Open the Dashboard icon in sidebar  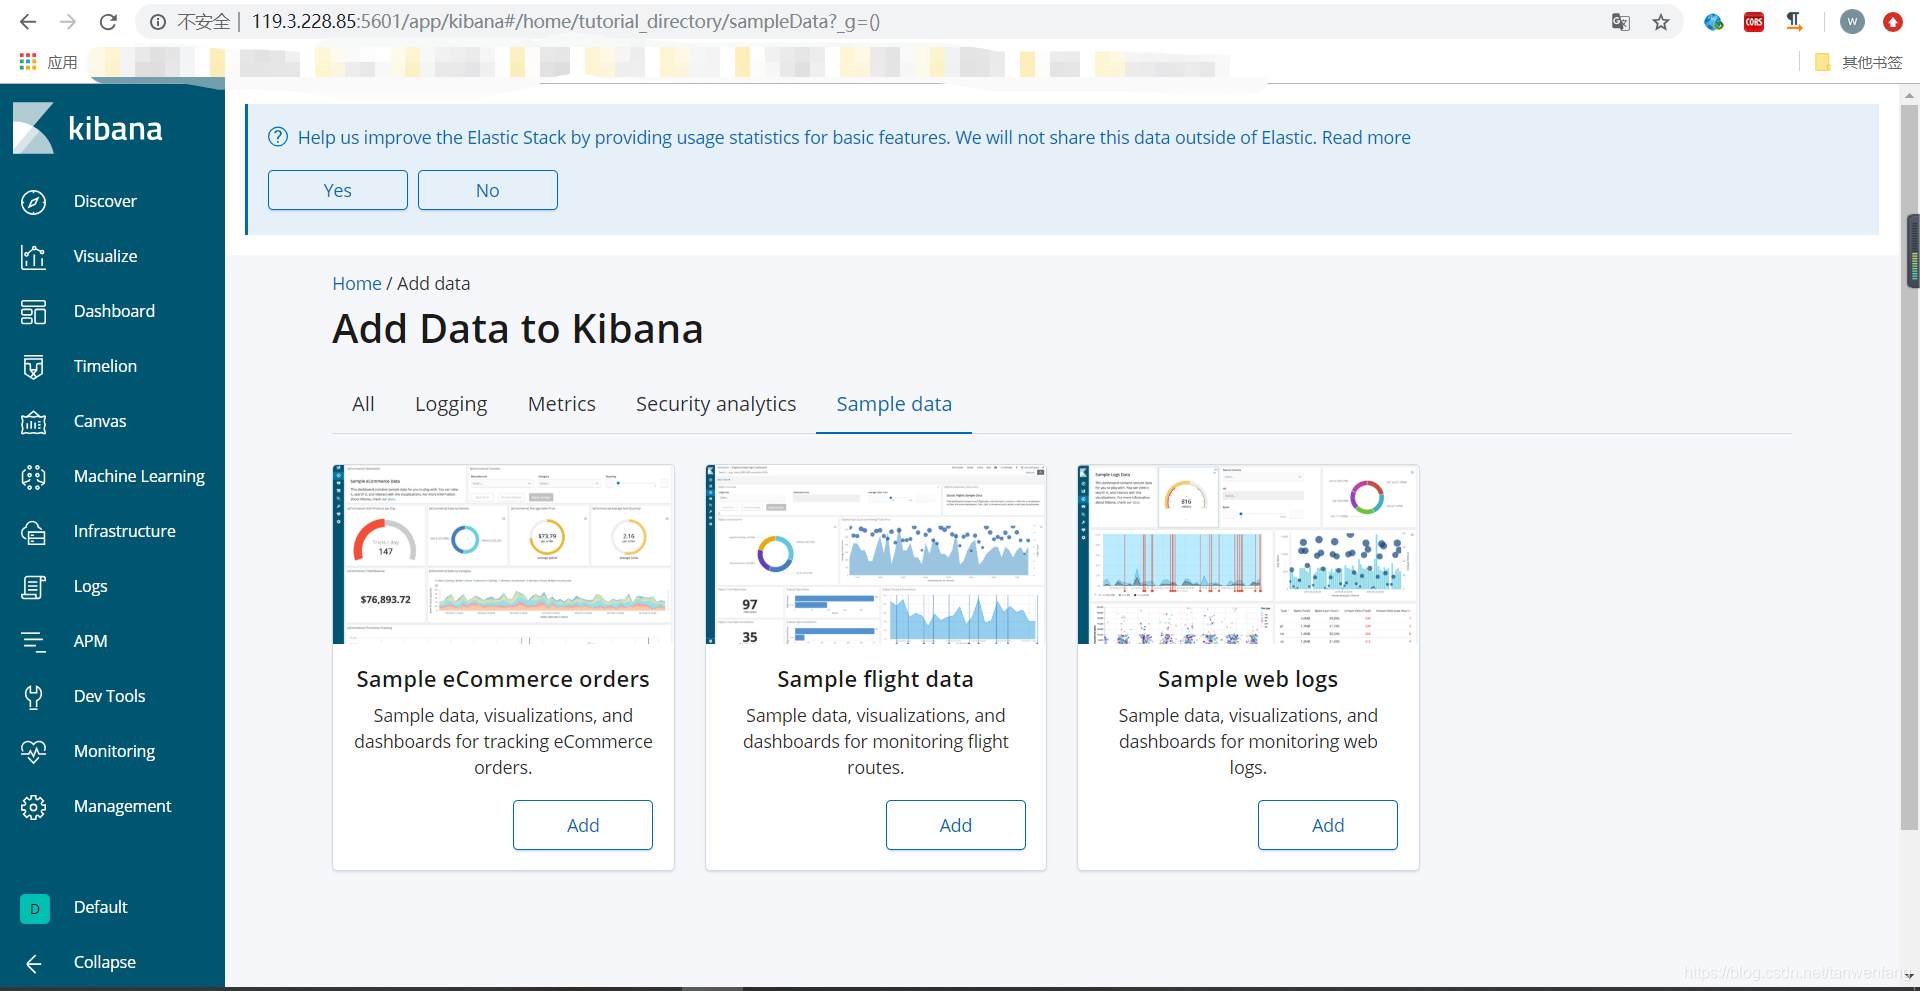[x=33, y=312]
